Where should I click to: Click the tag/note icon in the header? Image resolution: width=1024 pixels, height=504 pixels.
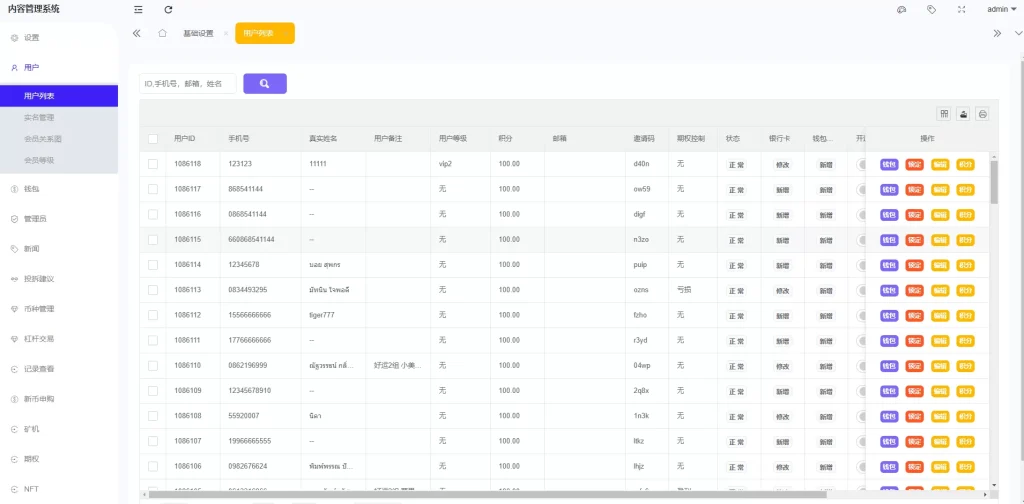tap(931, 9)
